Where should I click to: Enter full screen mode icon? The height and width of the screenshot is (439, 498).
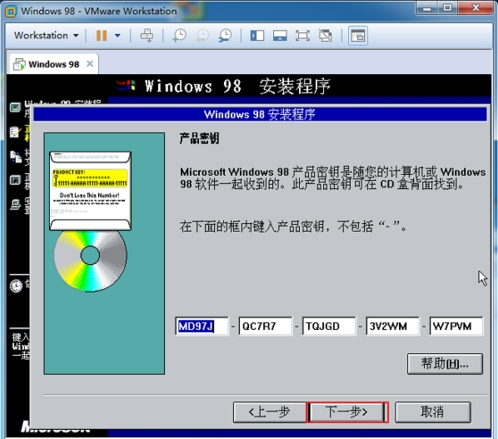pyautogui.click(x=303, y=36)
